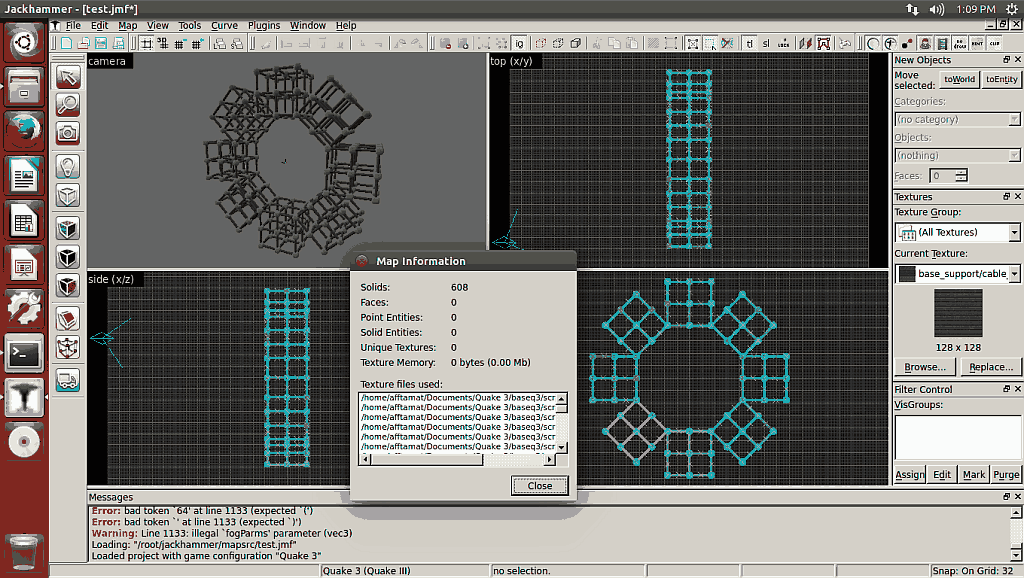
Task: Click the Browse... texture button
Action: click(x=925, y=367)
